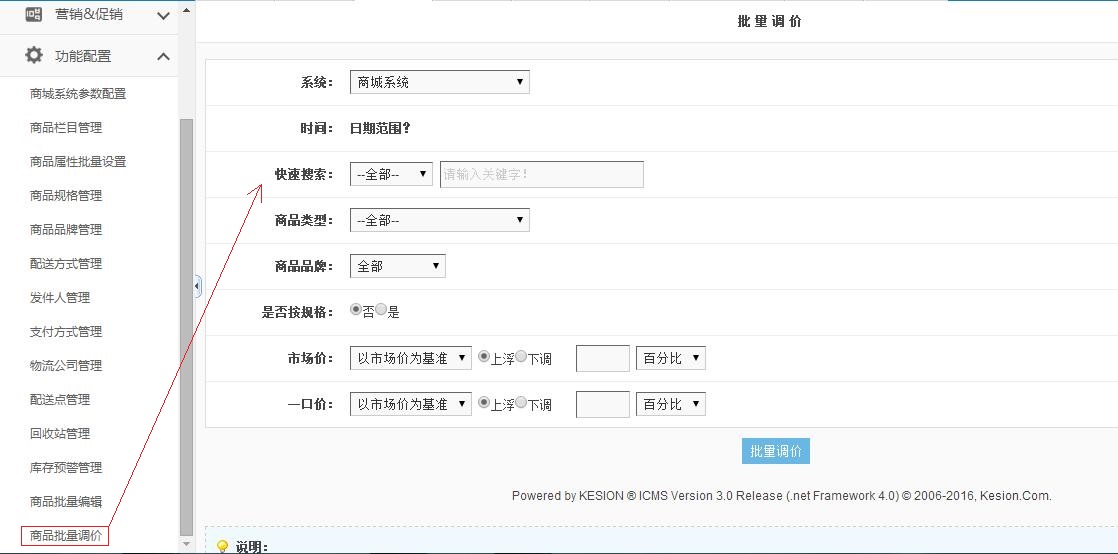Open the 快速搜索 --全部-- dropdown
The height and width of the screenshot is (554, 1118).
click(391, 174)
